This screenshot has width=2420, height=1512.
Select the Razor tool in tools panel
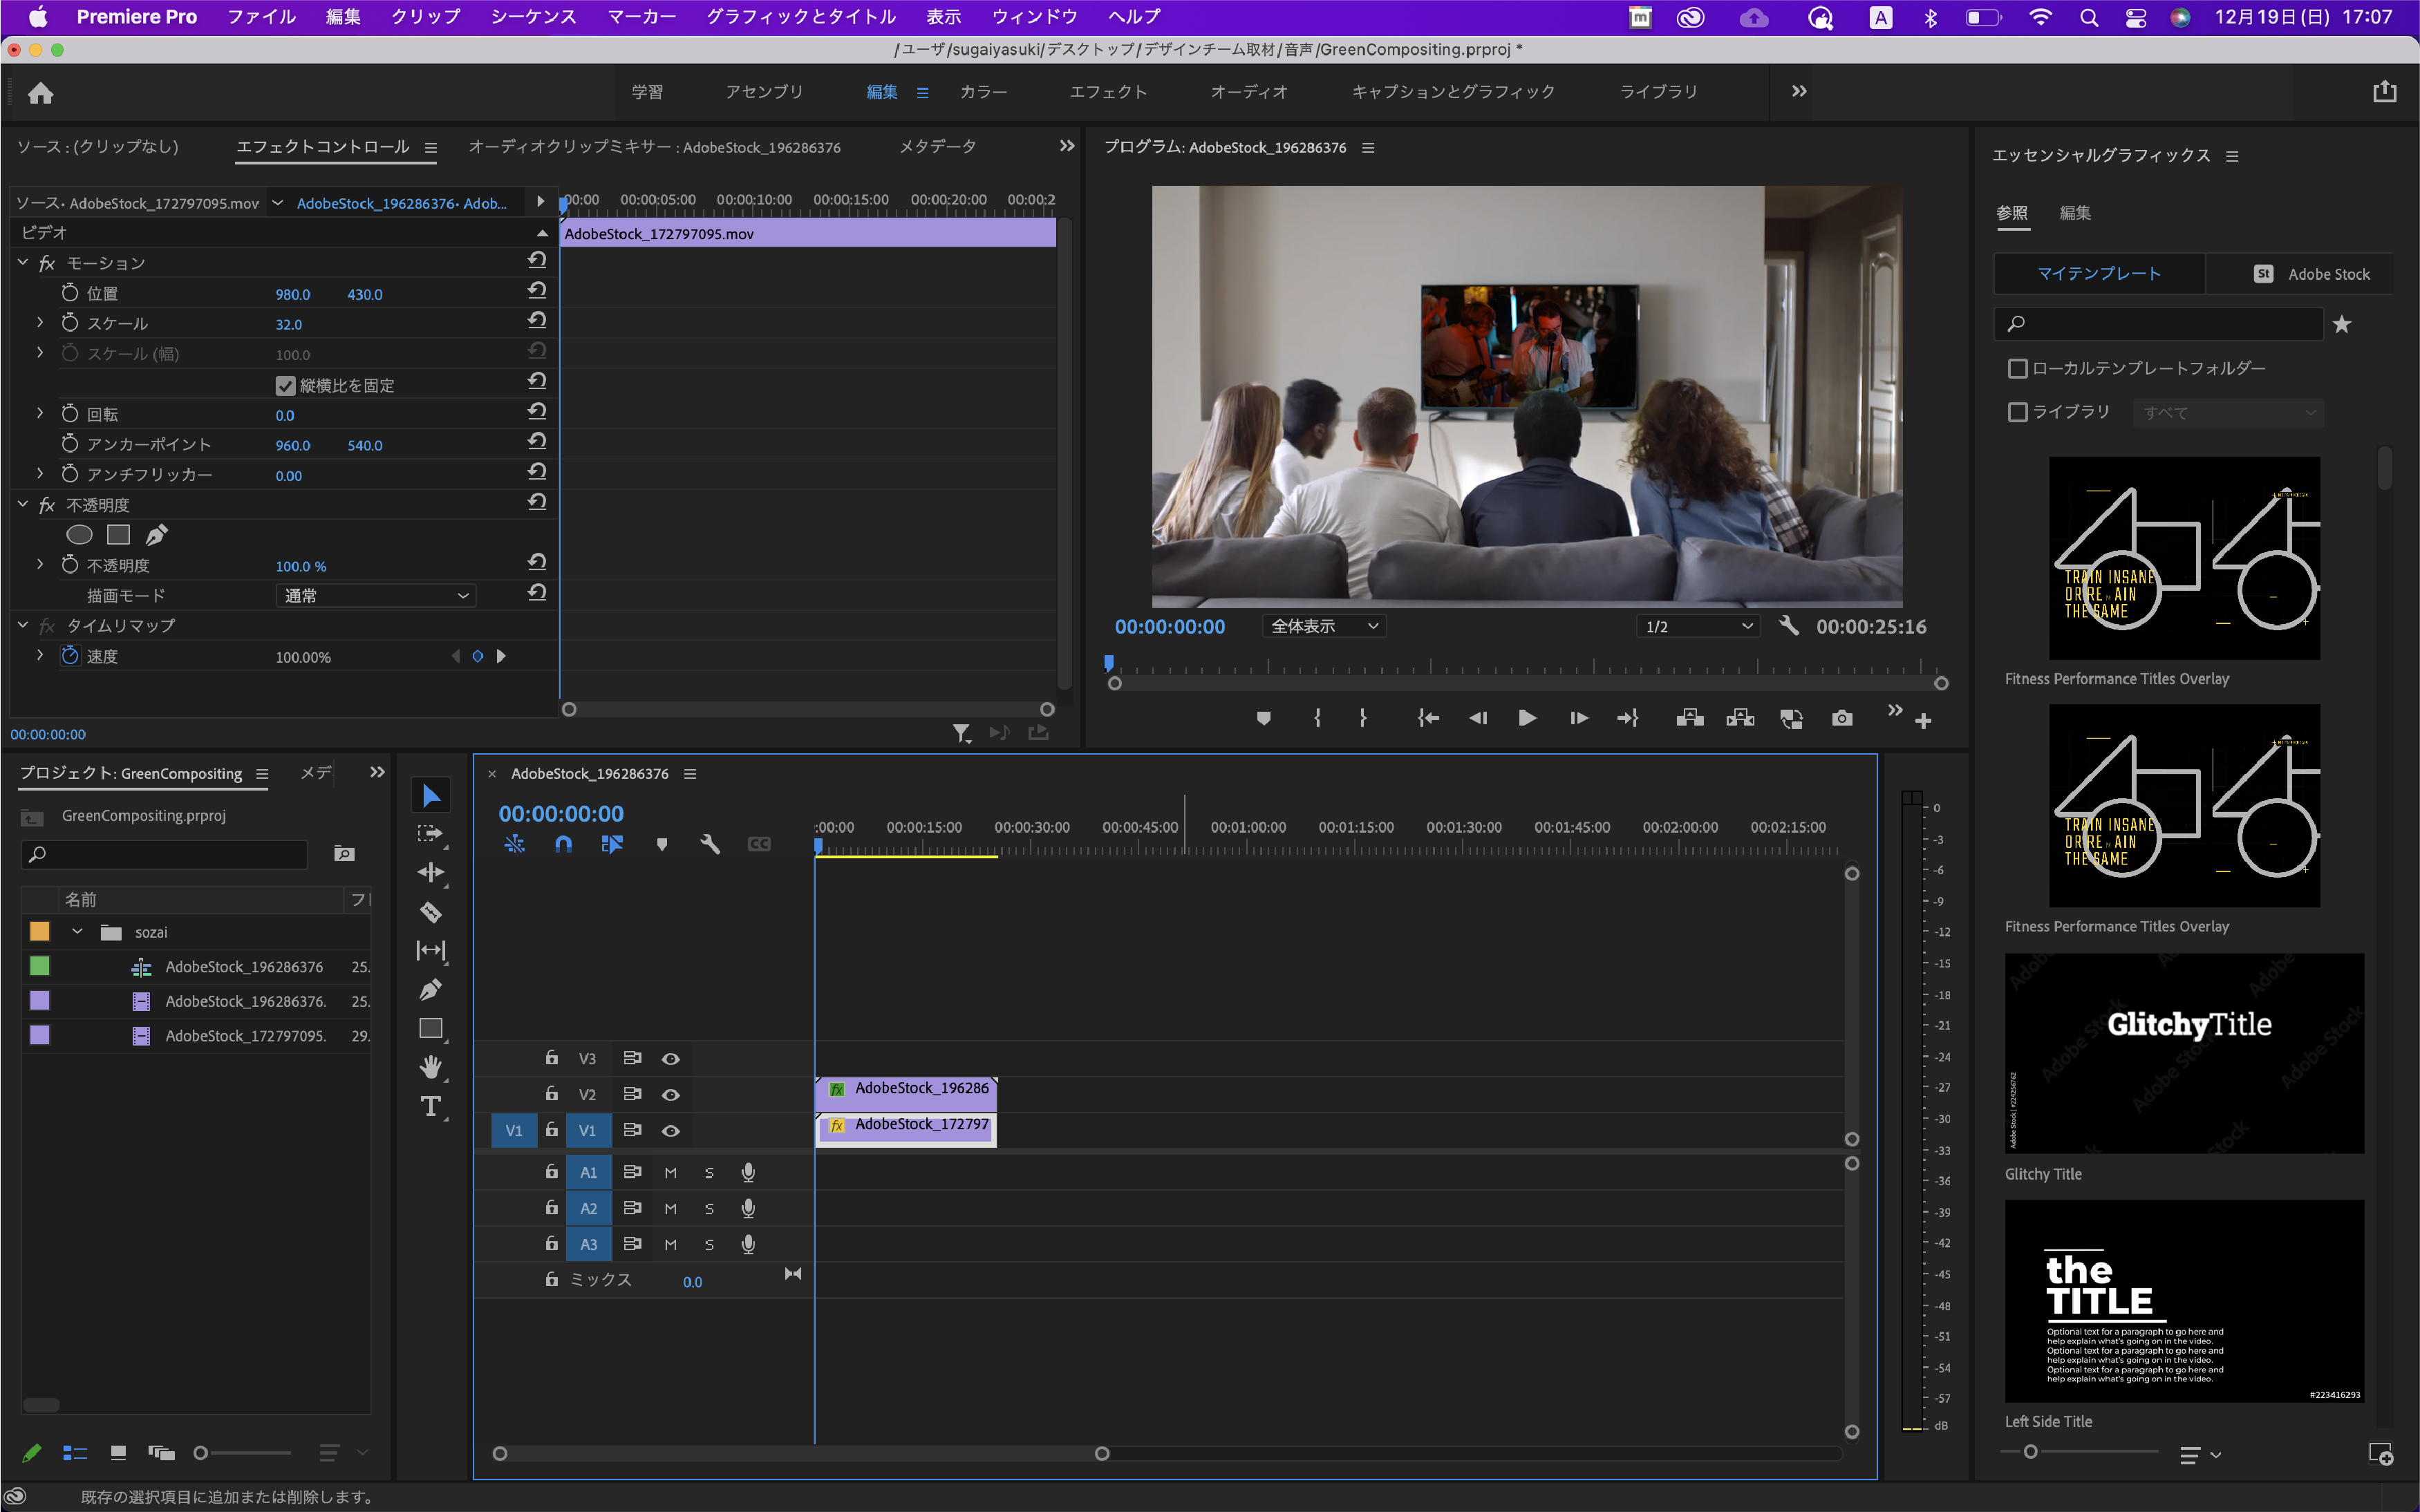431,911
